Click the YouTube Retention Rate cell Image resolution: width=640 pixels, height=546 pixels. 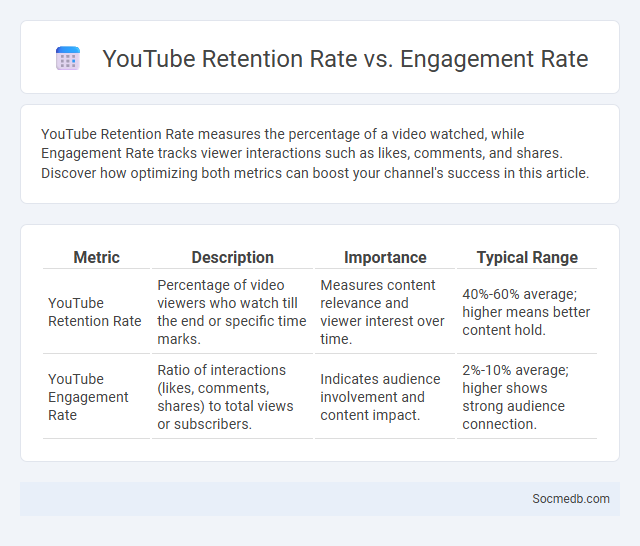pyautogui.click(x=96, y=312)
